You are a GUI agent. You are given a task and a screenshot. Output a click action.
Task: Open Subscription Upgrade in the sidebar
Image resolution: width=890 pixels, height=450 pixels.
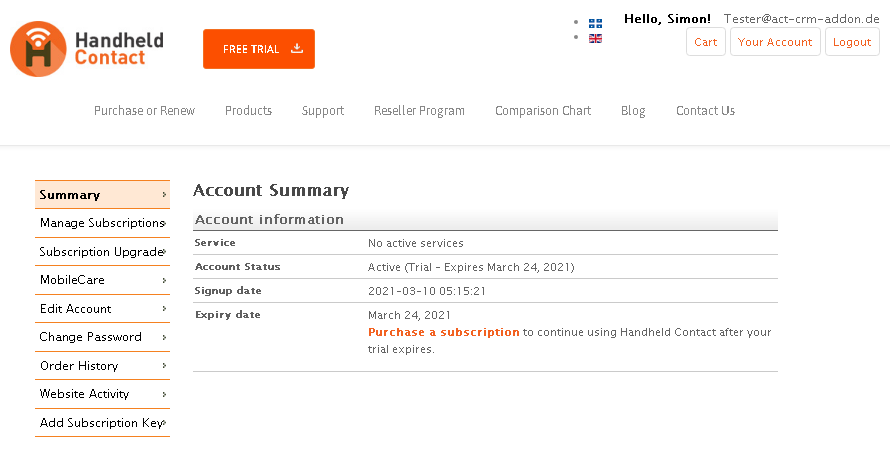[102, 251]
